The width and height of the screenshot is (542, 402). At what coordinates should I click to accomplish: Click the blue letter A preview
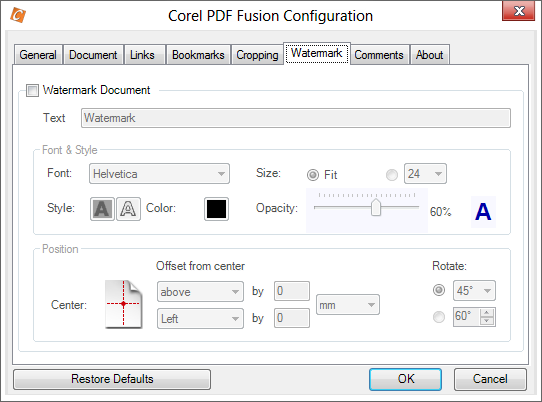[x=483, y=212]
